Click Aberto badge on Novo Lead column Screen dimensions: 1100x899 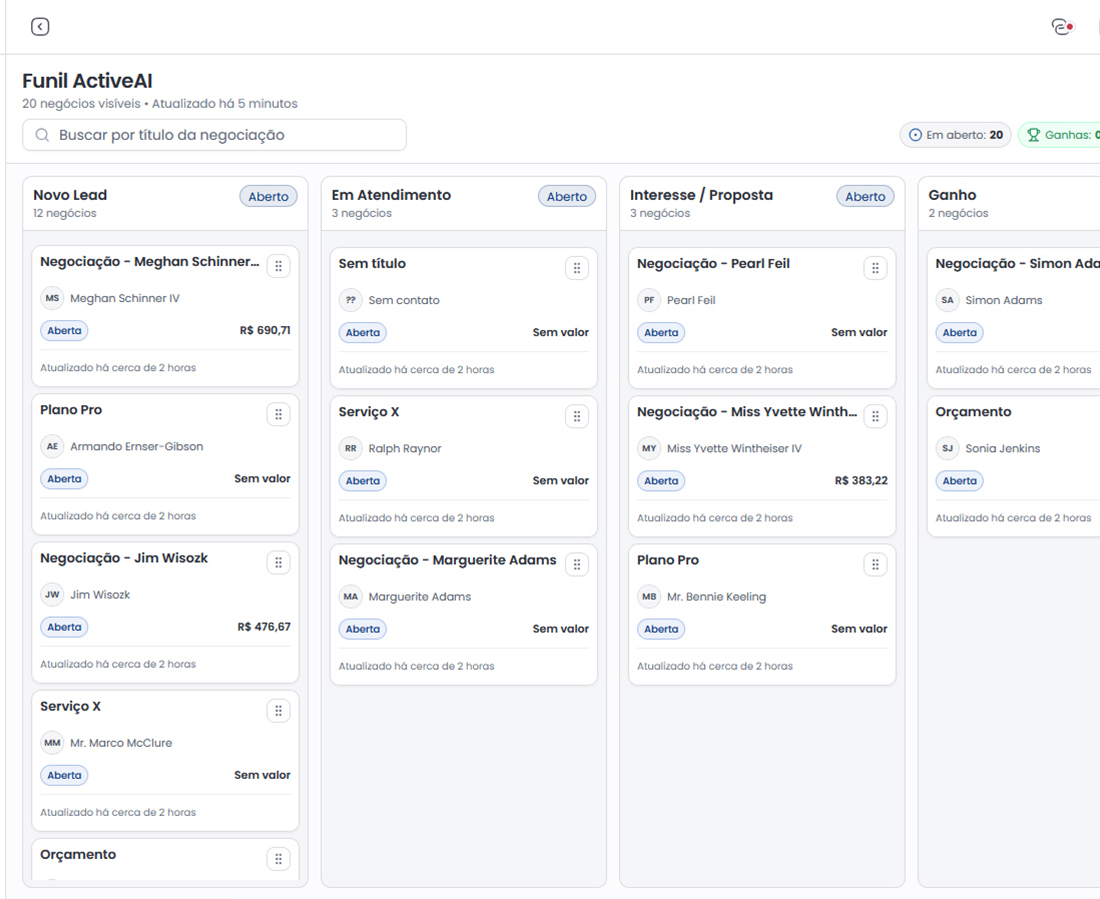coord(268,197)
